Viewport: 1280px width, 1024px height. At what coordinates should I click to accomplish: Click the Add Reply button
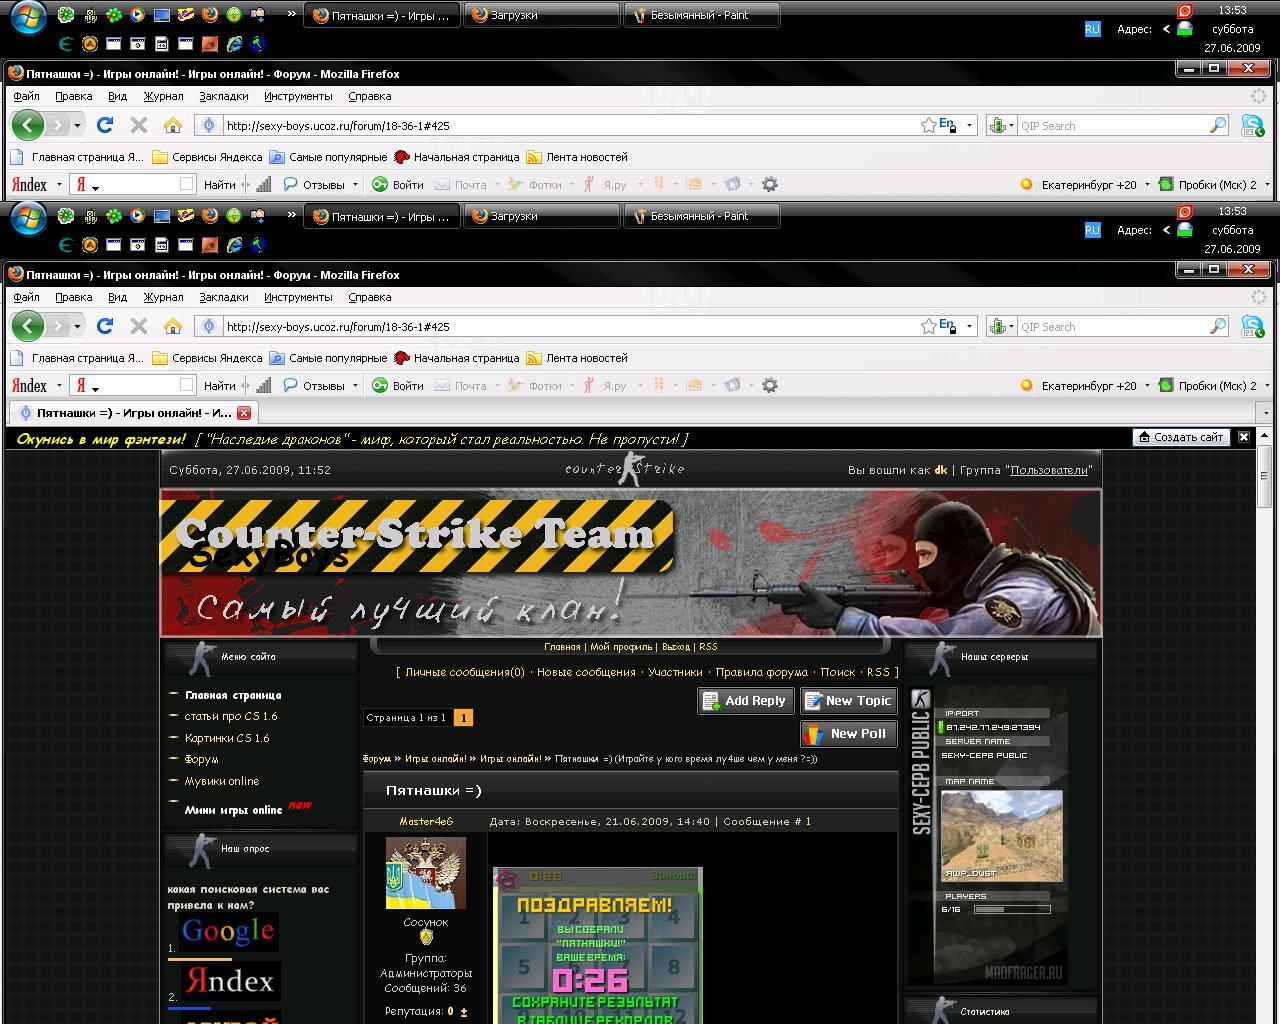point(746,701)
